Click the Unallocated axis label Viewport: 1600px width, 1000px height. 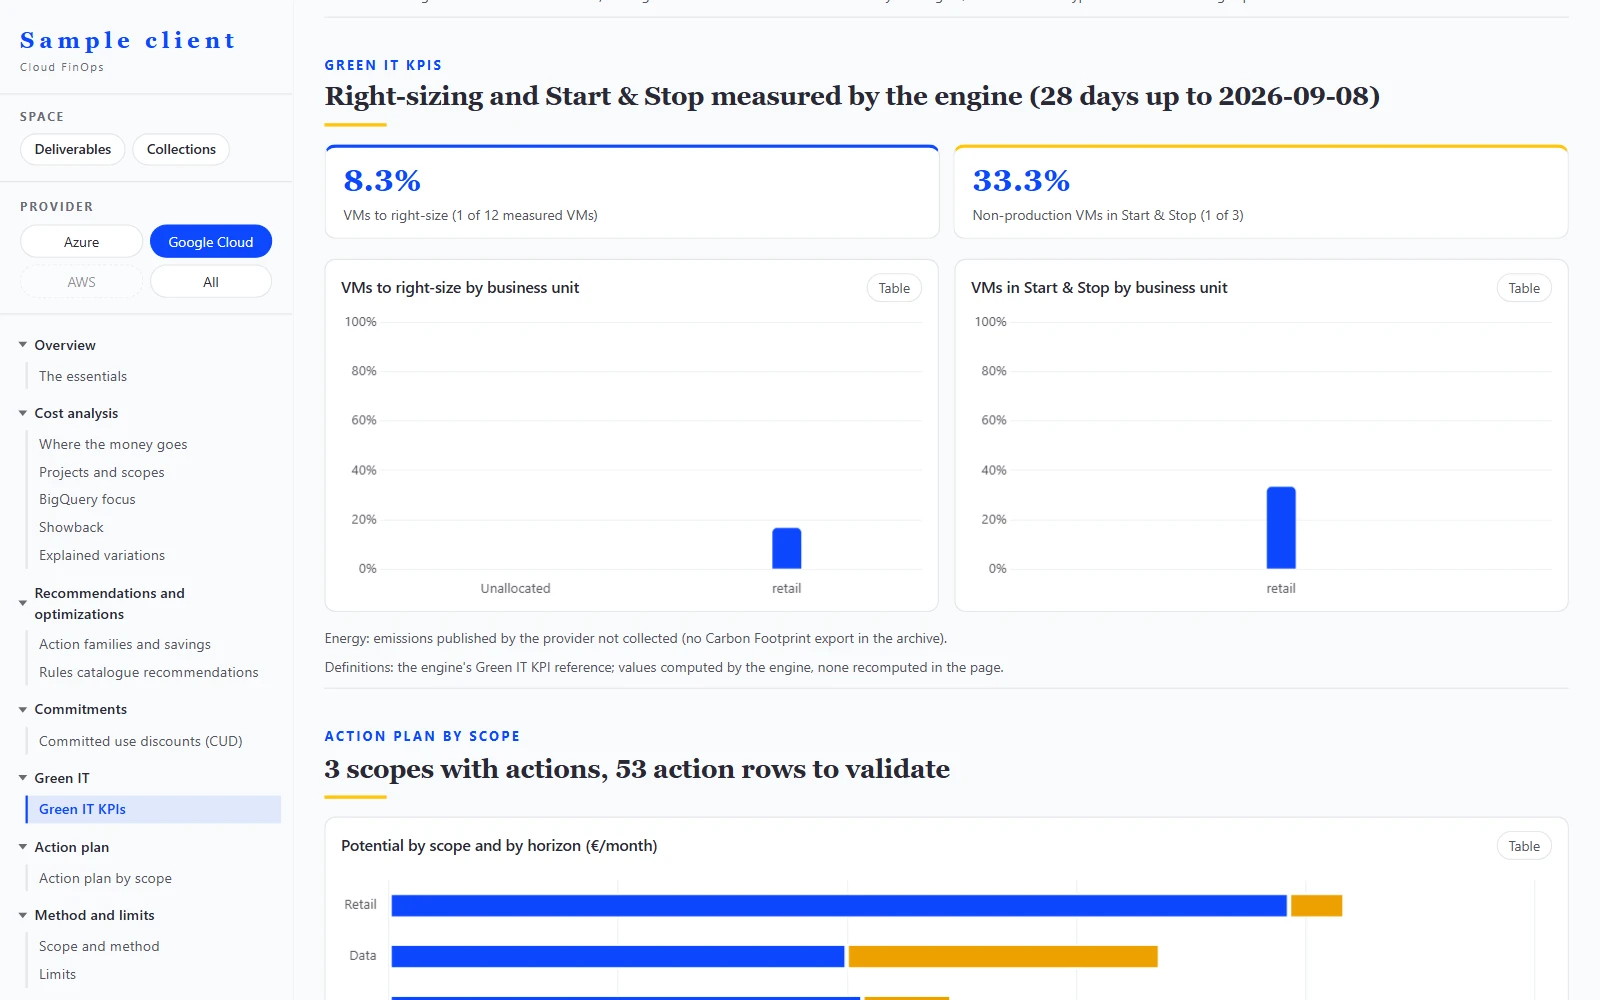[x=515, y=588]
